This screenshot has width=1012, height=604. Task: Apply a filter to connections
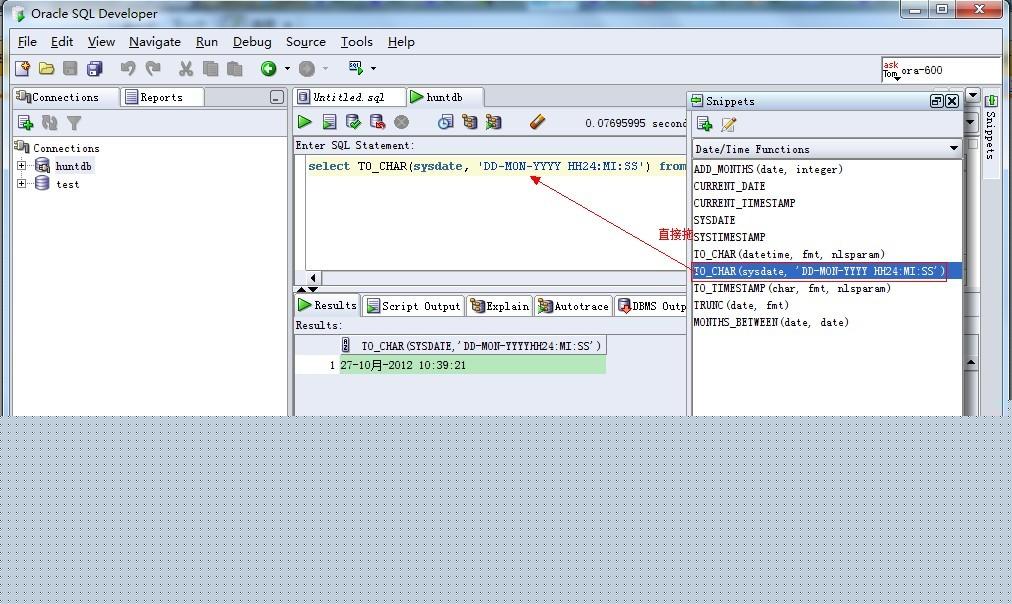tap(74, 123)
